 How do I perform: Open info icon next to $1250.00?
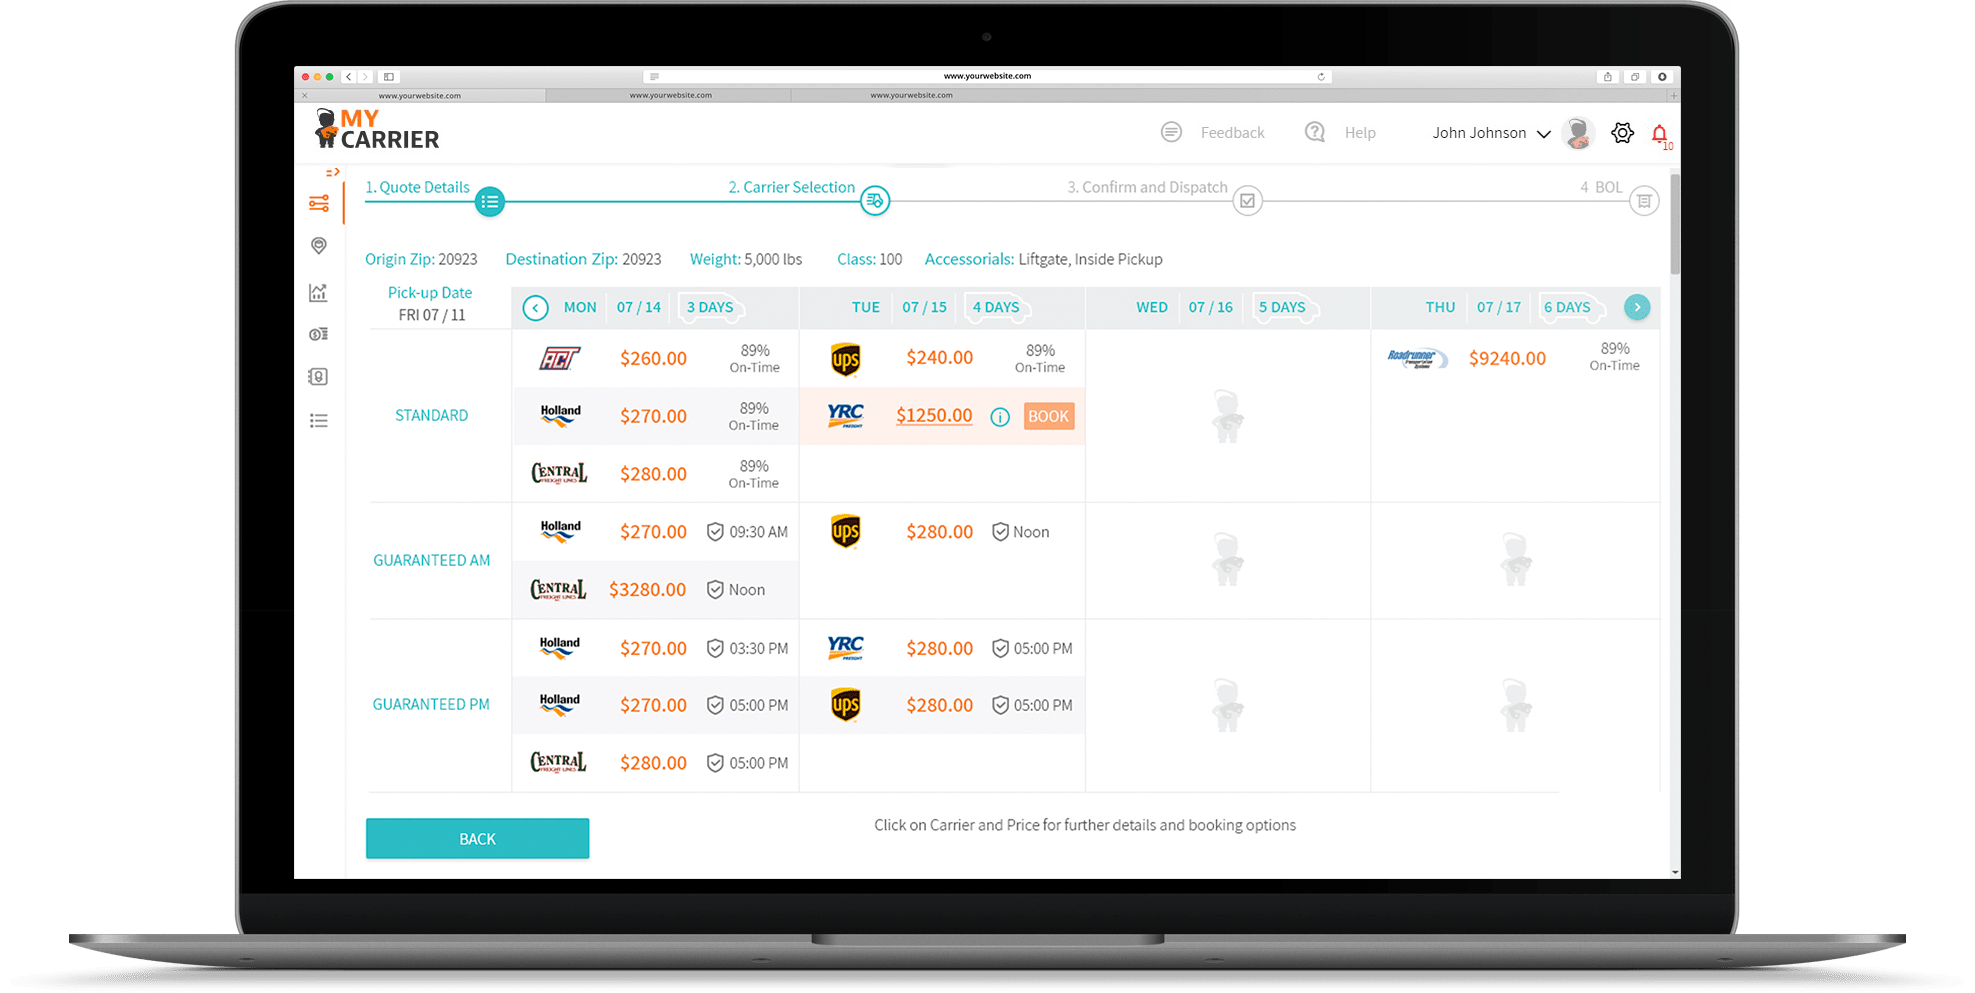click(x=1000, y=417)
